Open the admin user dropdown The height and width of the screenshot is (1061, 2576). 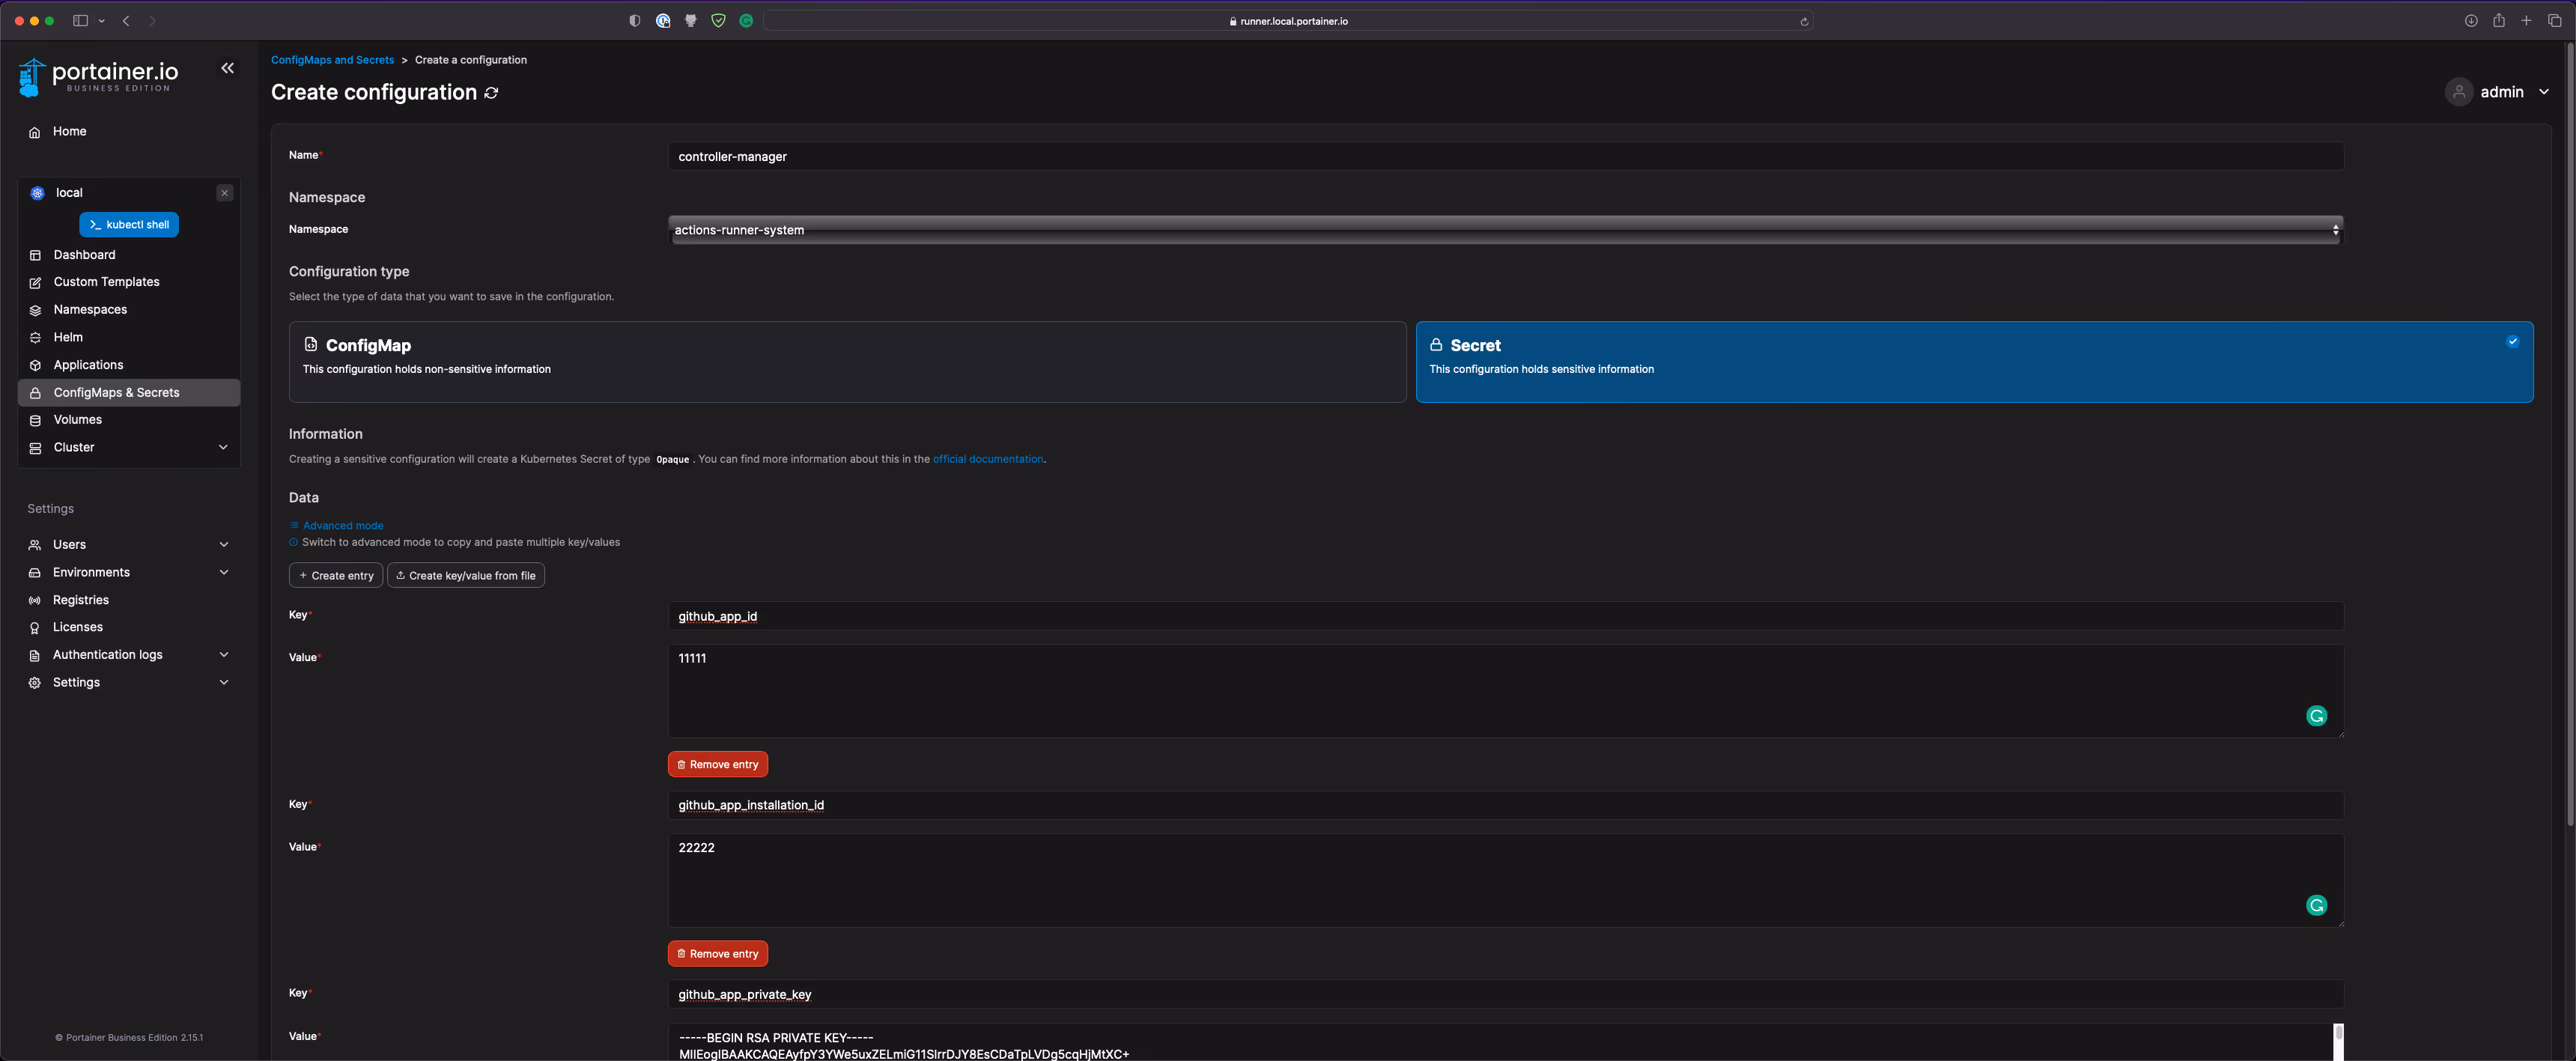2498,92
